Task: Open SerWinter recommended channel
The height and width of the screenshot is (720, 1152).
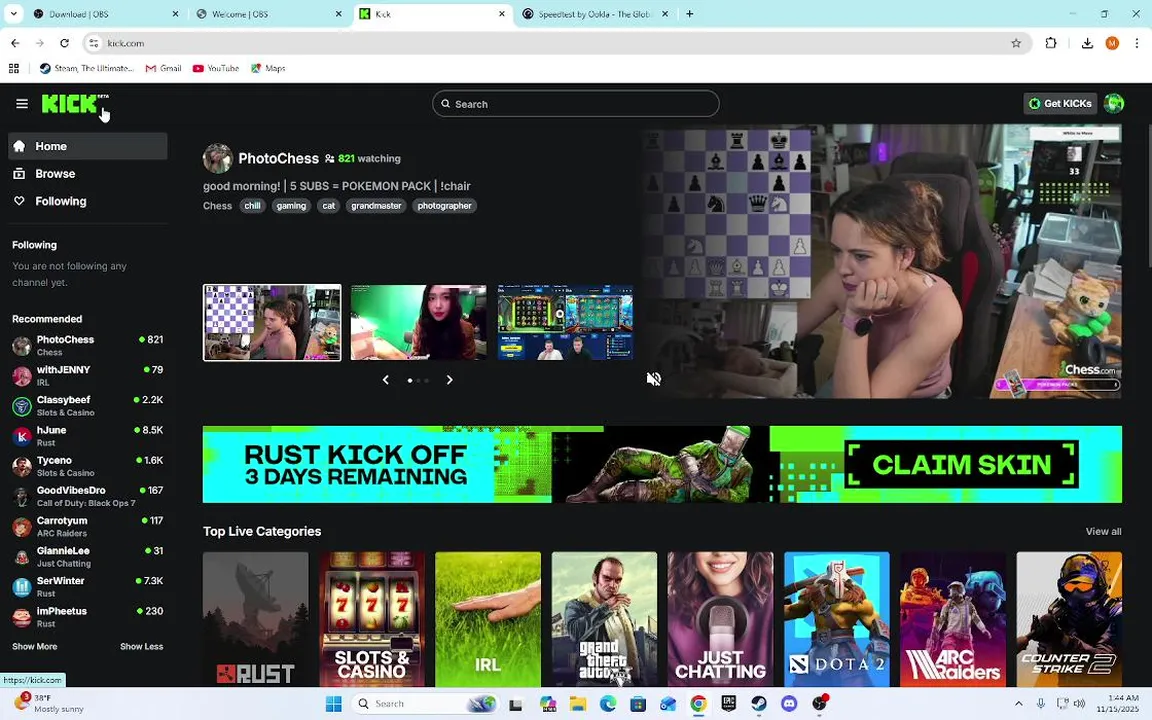Action: [87, 586]
